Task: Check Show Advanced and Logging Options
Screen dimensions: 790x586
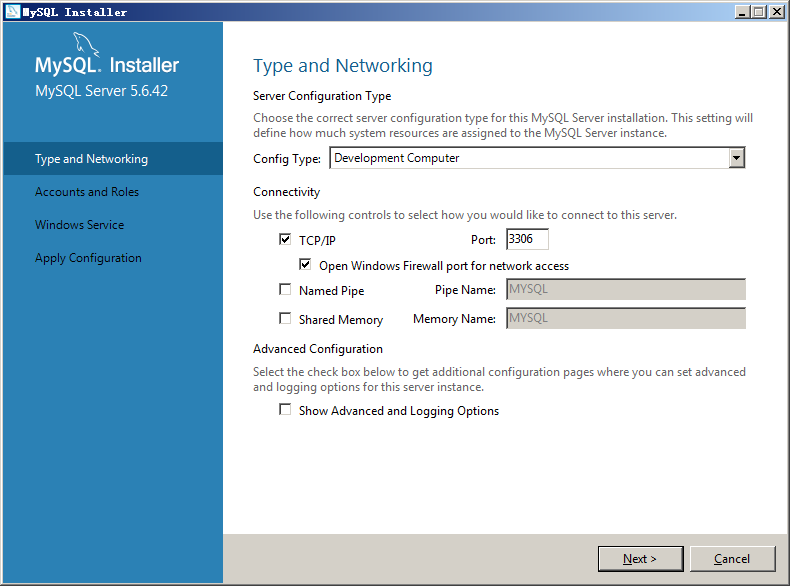Action: pyautogui.click(x=285, y=409)
